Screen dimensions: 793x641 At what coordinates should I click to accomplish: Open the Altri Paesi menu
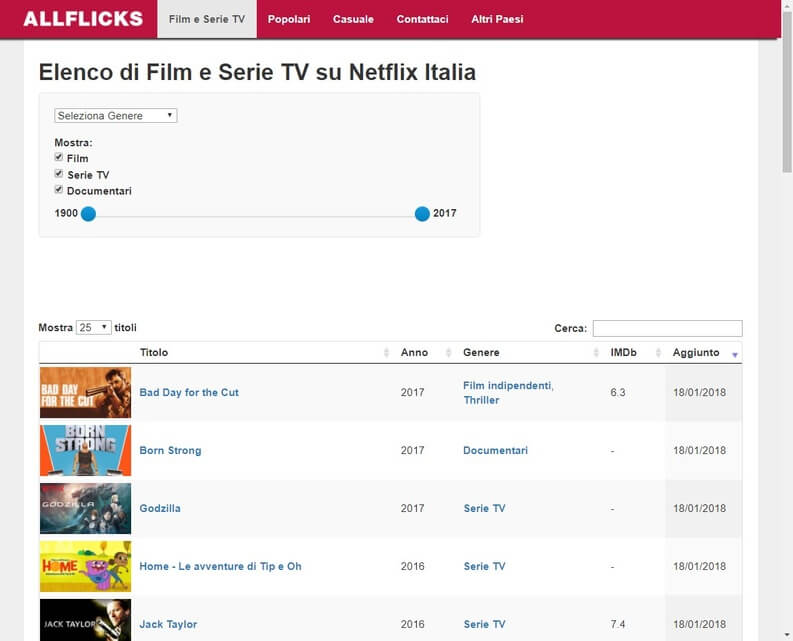pos(497,19)
